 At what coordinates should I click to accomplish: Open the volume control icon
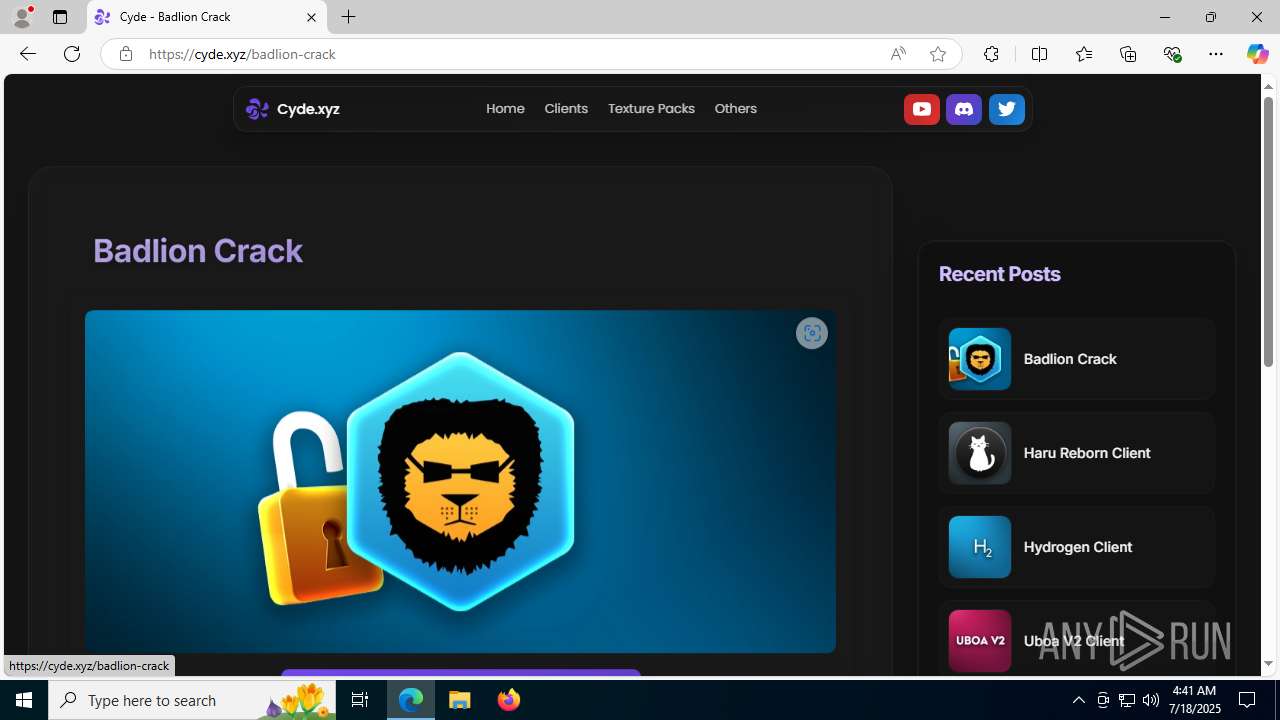coord(1151,700)
